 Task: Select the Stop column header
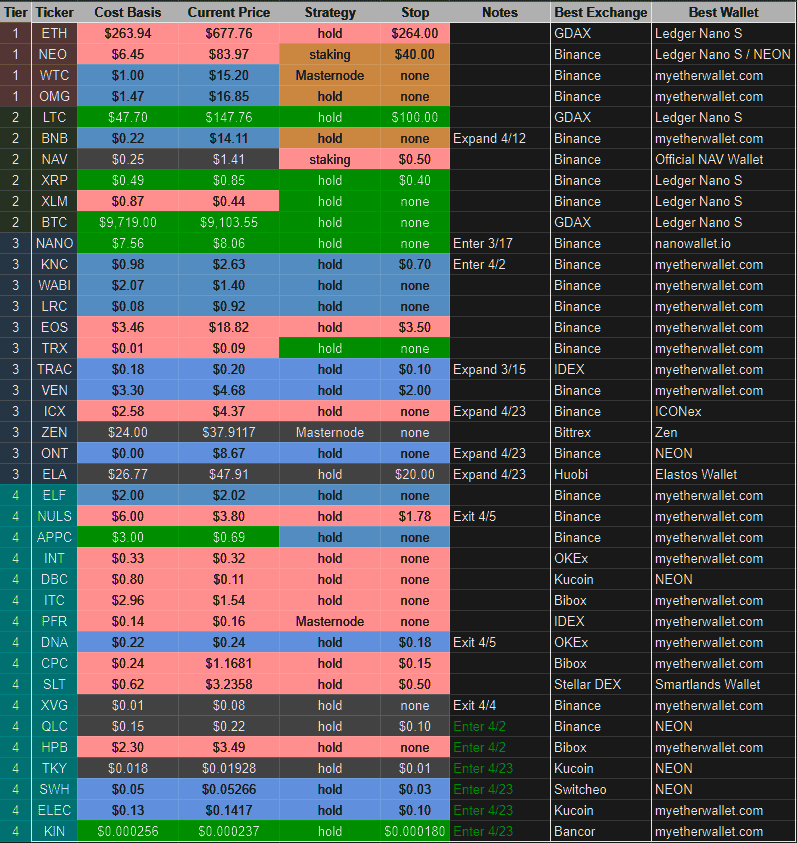coord(415,12)
